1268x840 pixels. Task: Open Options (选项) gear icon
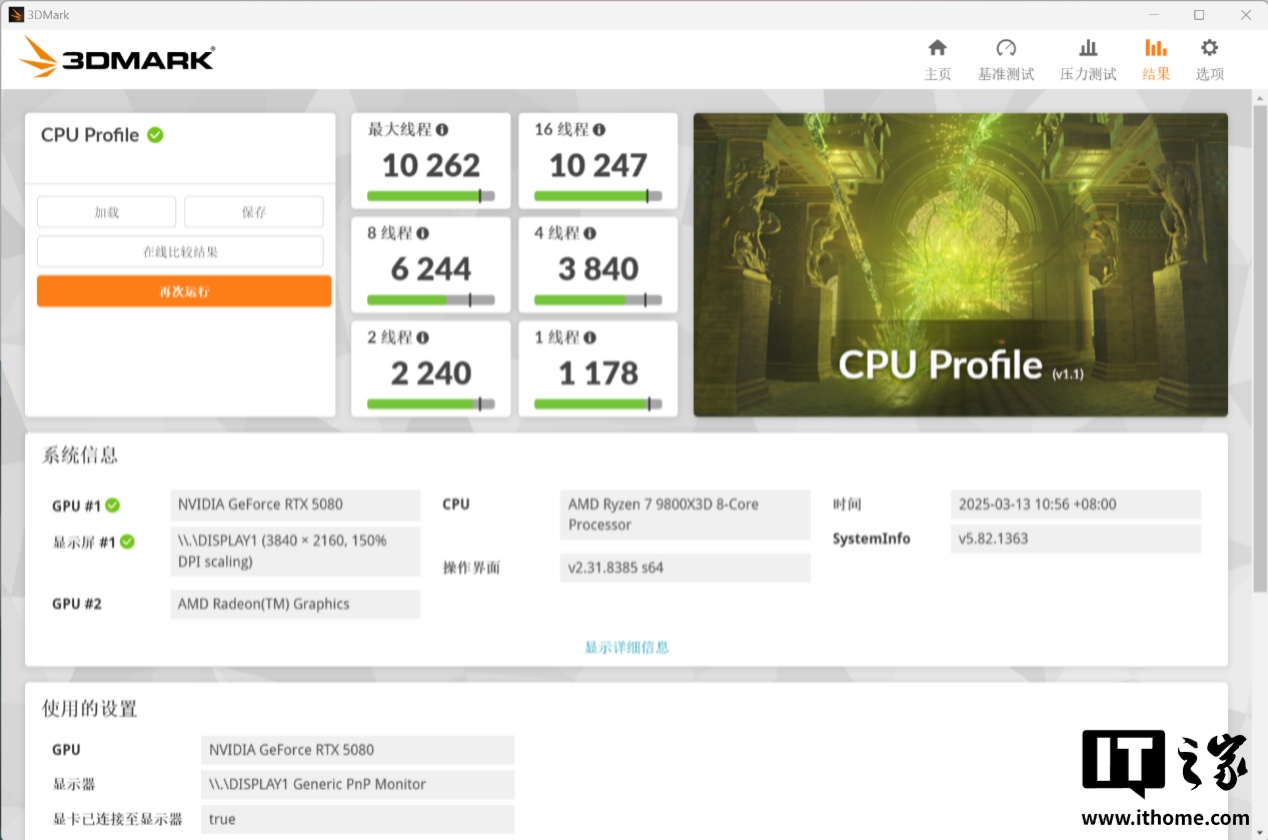point(1209,48)
